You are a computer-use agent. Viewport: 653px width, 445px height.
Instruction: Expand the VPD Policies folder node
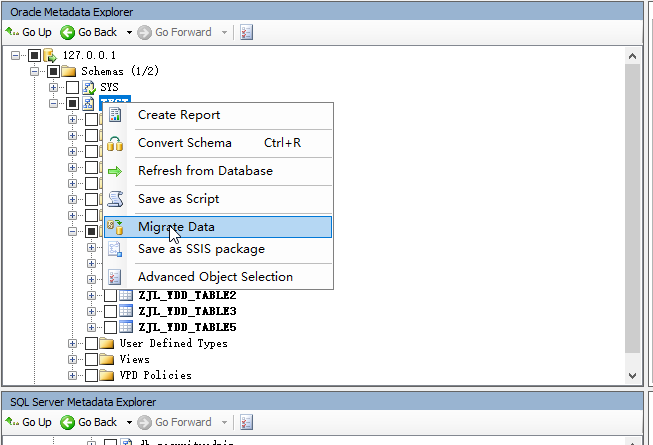point(72,375)
